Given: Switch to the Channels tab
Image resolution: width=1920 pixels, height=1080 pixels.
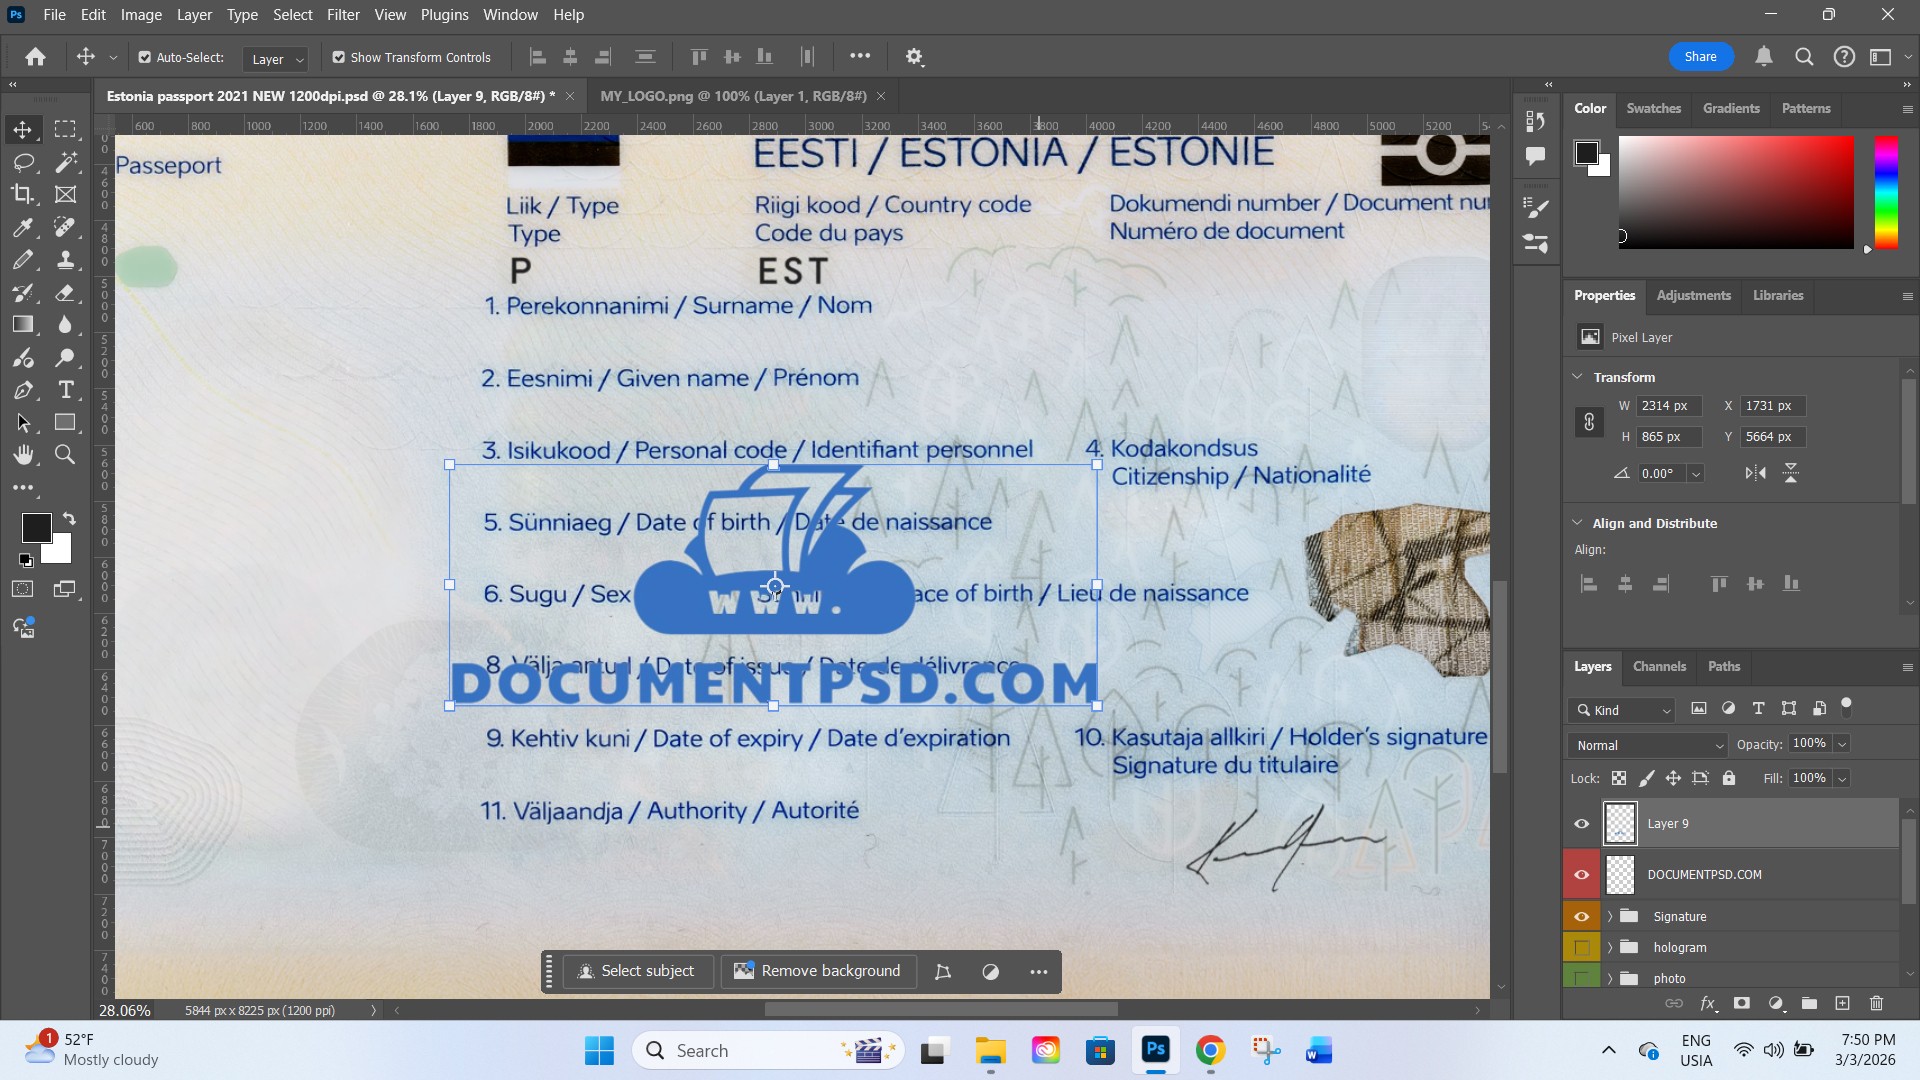Looking at the screenshot, I should [x=1659, y=666].
